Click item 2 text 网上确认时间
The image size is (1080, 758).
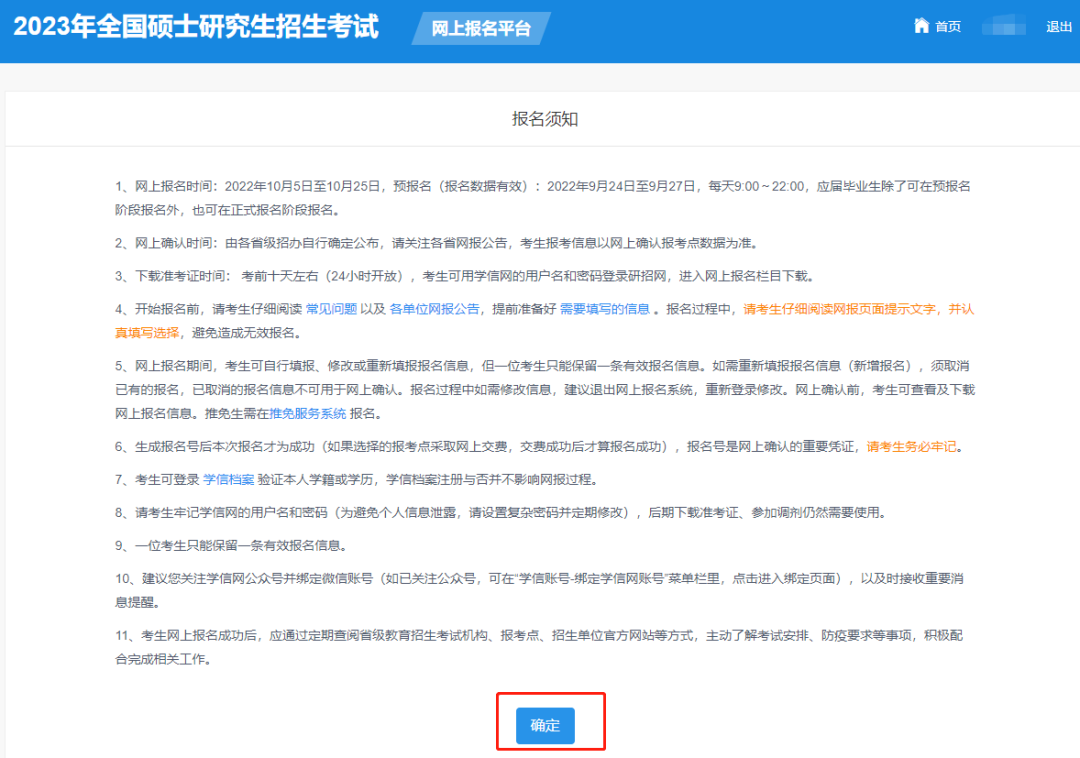point(176,242)
